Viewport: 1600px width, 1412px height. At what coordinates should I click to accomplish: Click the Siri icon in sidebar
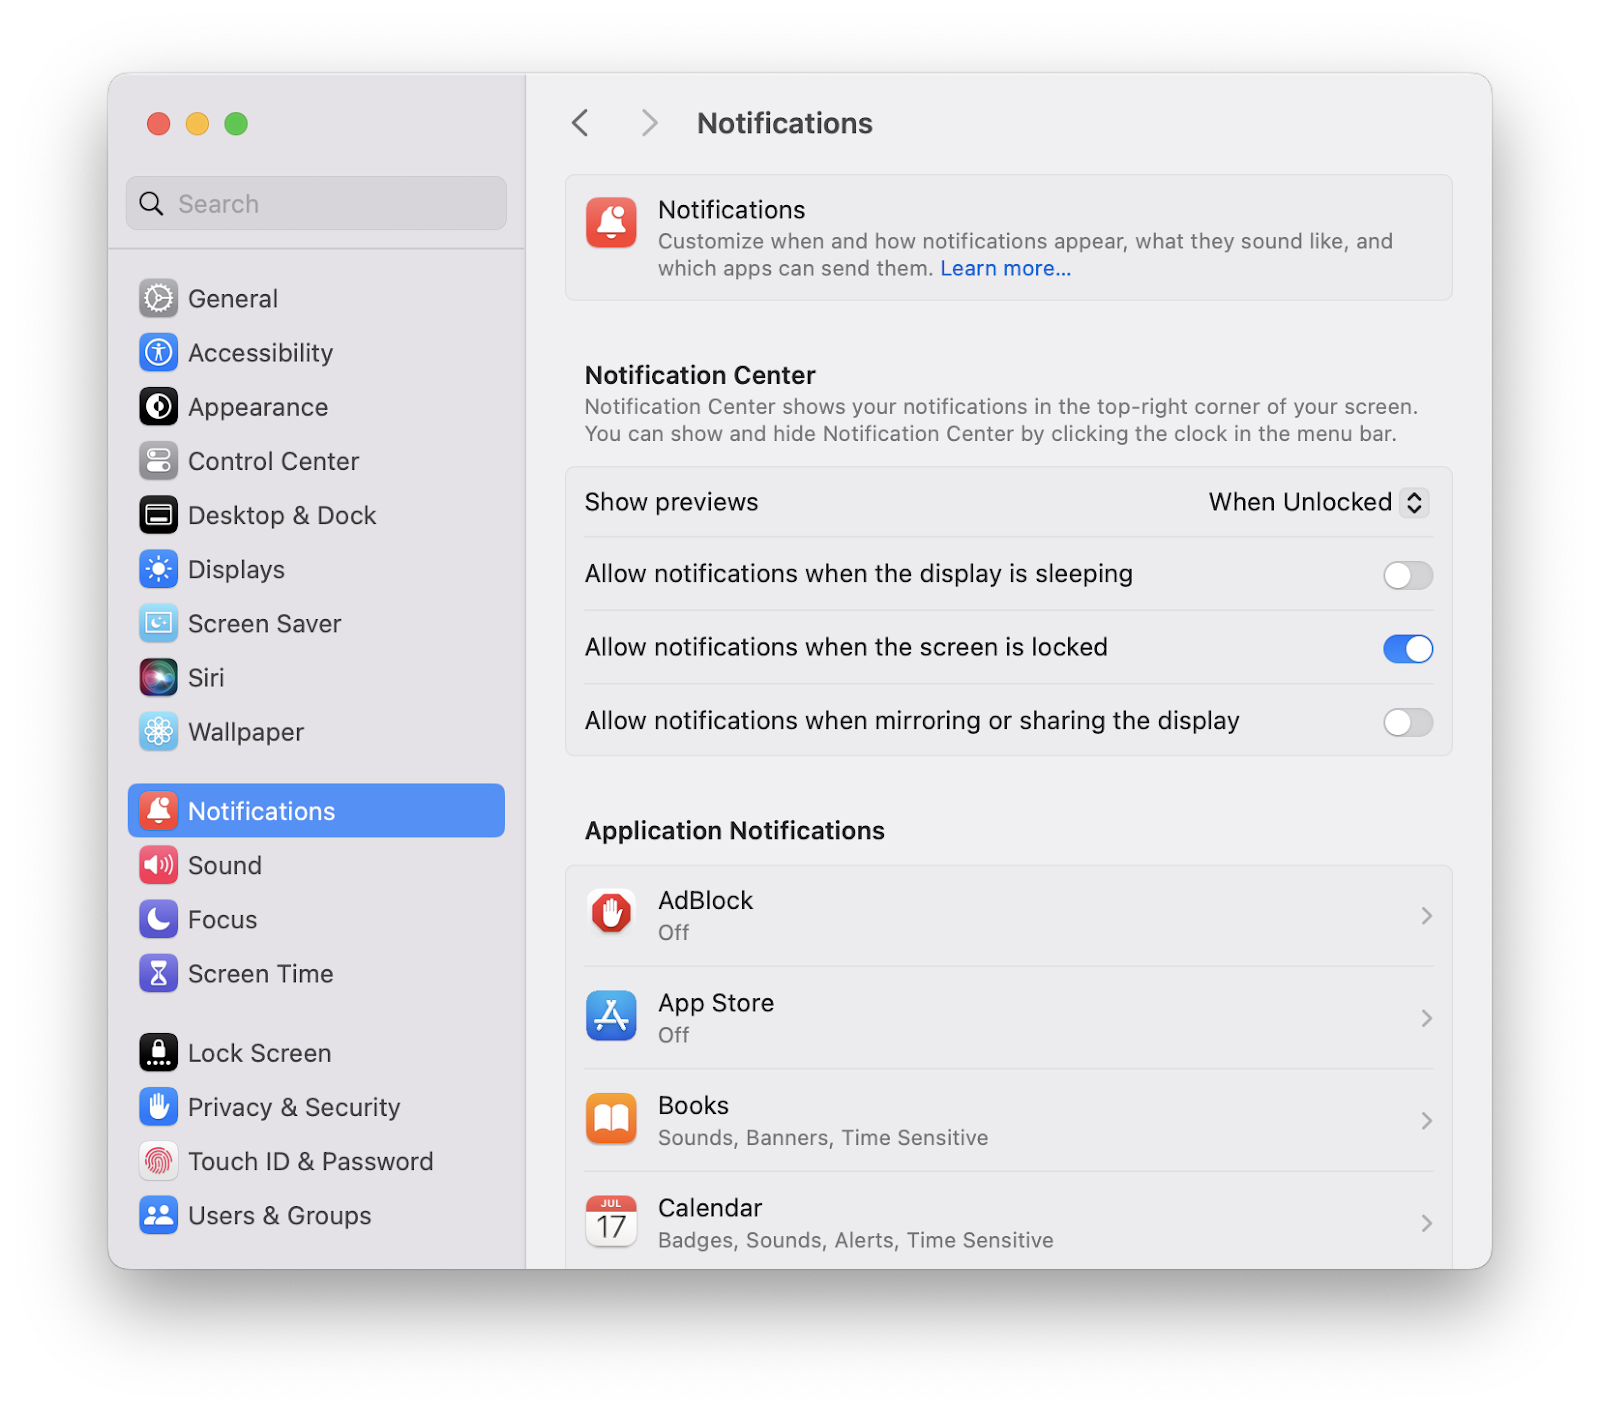coord(158,677)
